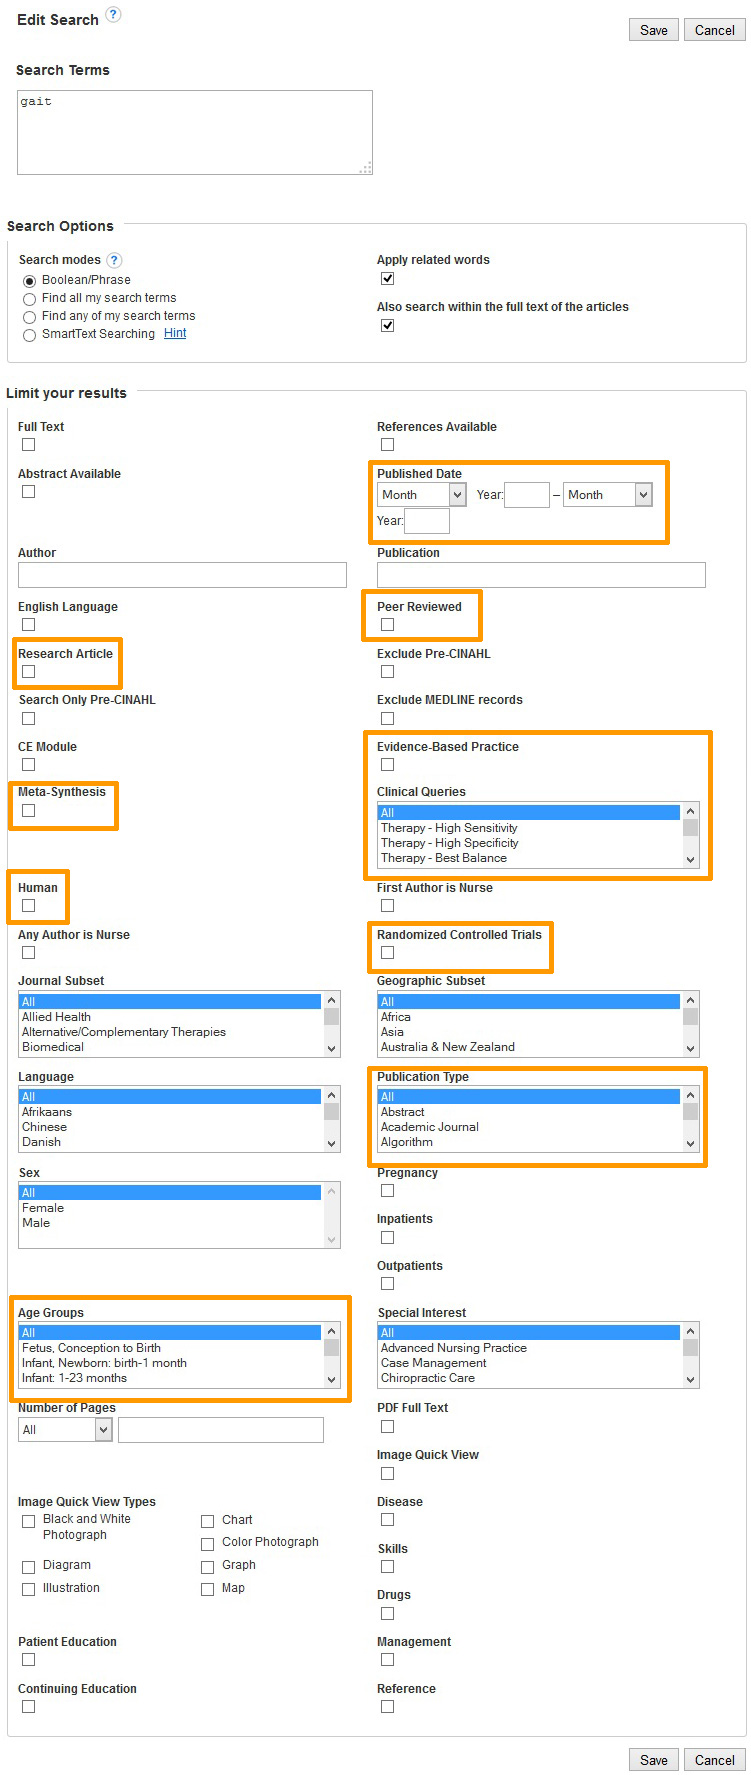Screen dimensions: 751x1775
Task: Check the Map image type
Action: tap(208, 1589)
